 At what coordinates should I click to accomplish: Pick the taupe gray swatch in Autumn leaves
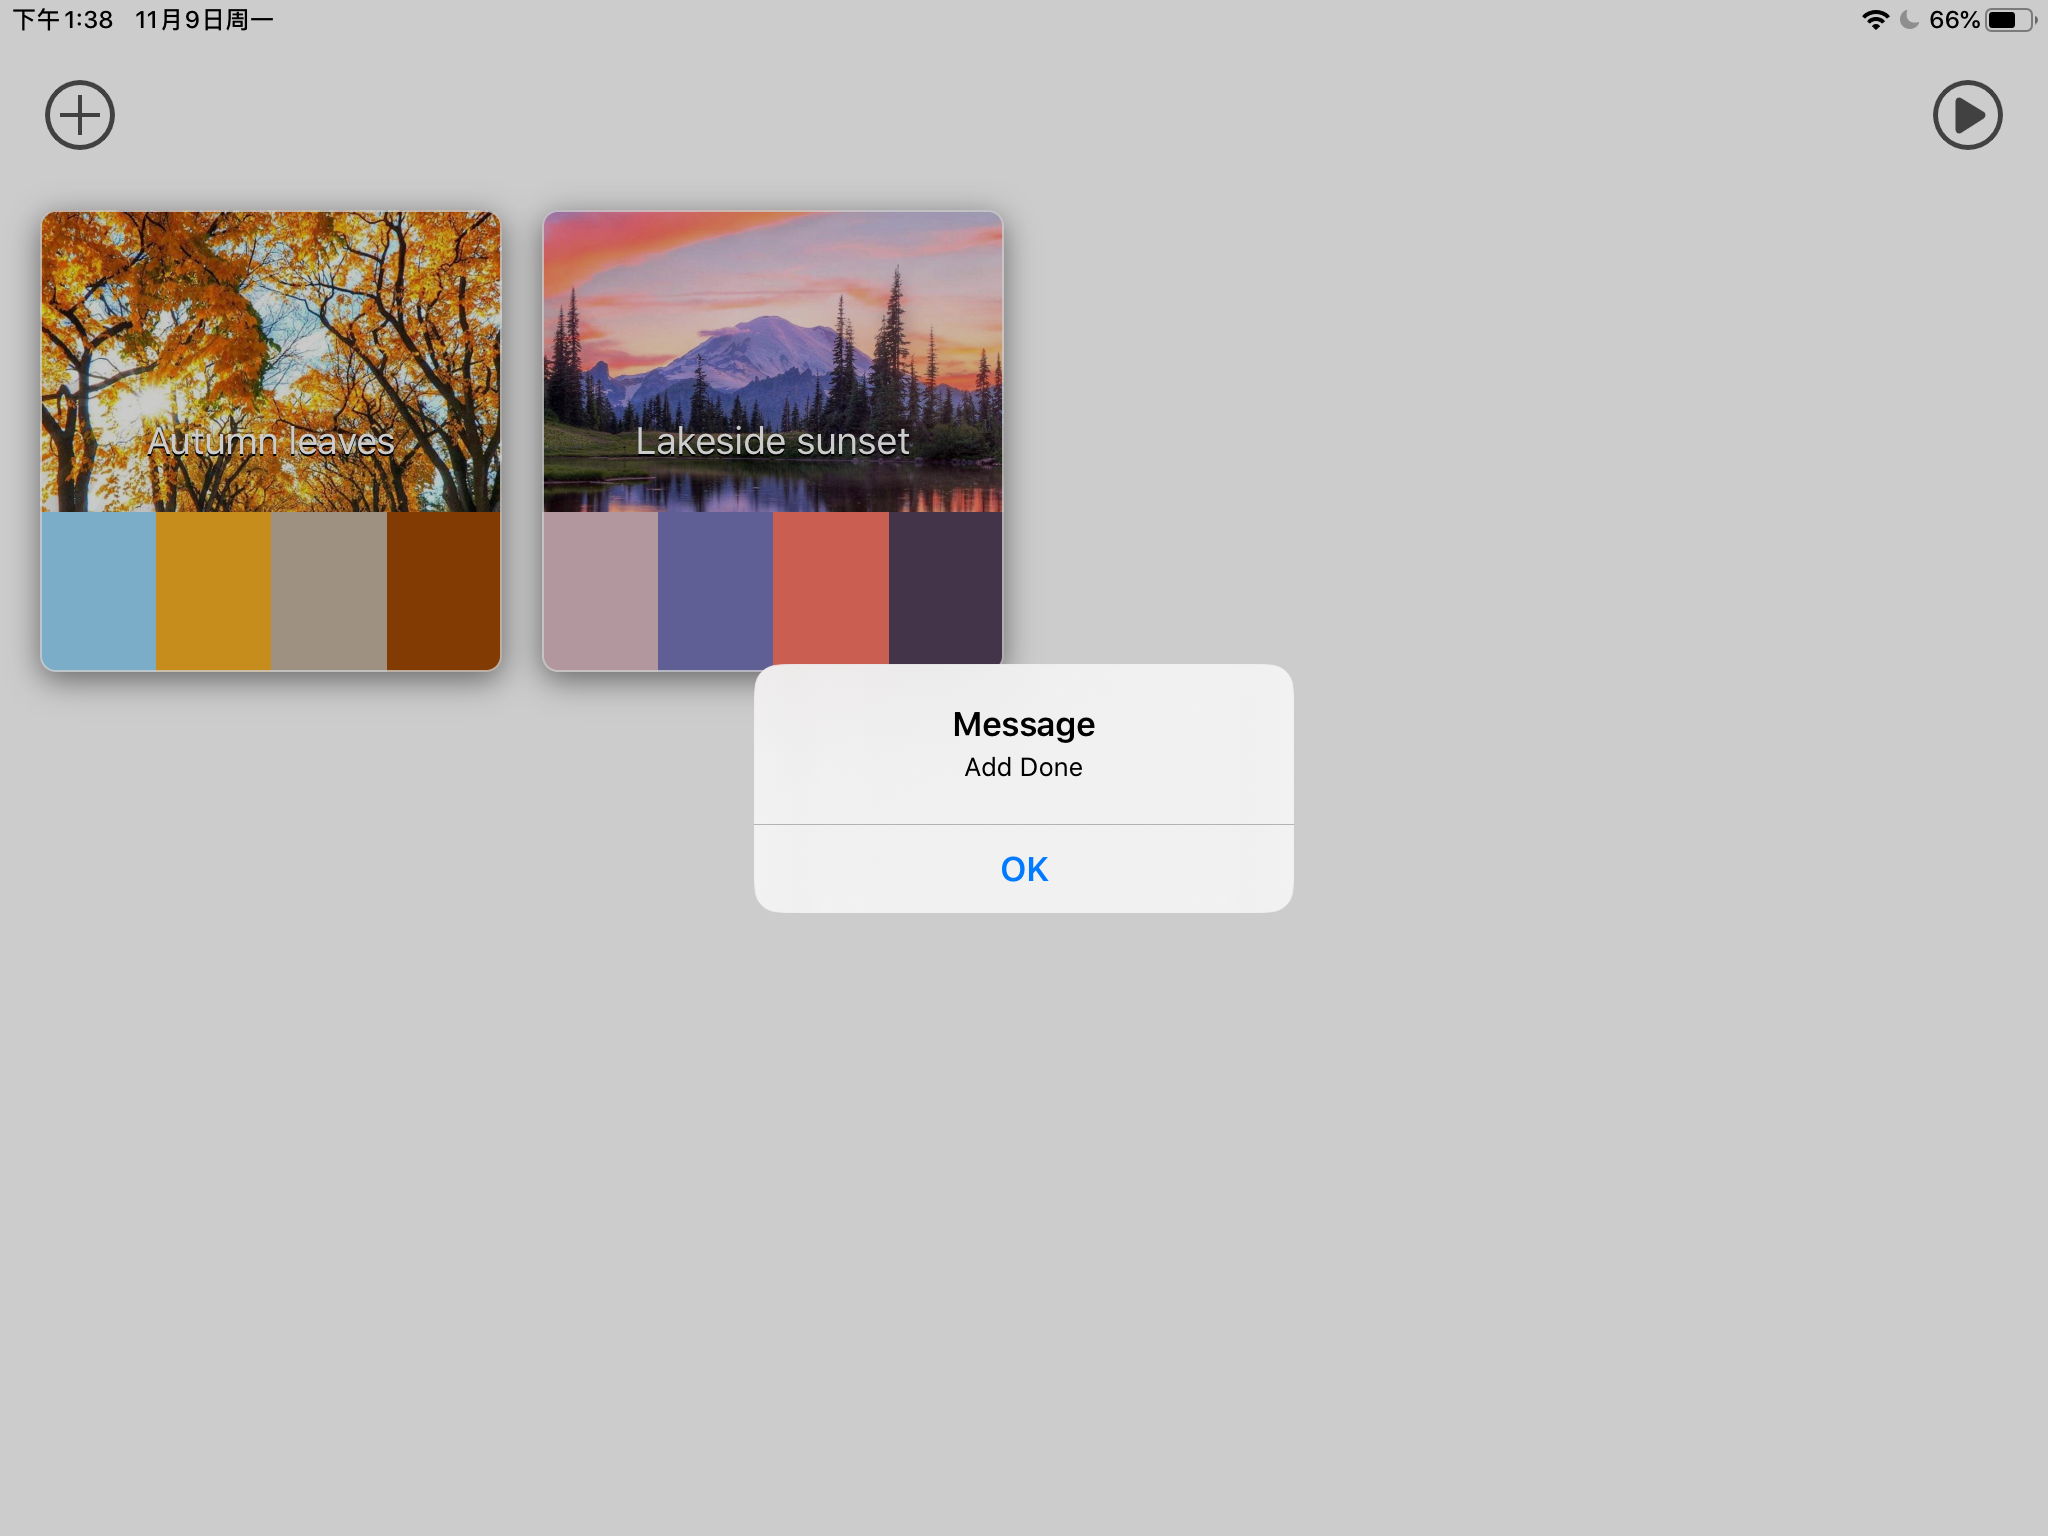click(x=329, y=590)
